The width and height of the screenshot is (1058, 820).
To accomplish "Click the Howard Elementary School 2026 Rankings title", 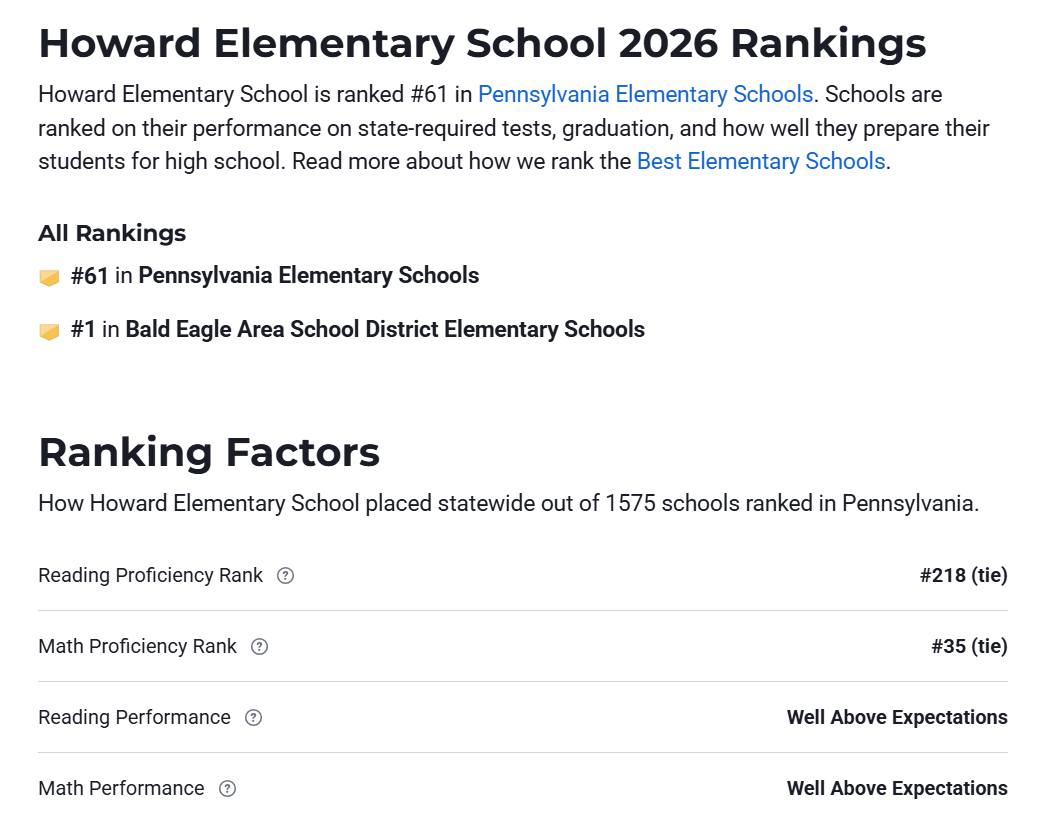I will pyautogui.click(x=482, y=43).
